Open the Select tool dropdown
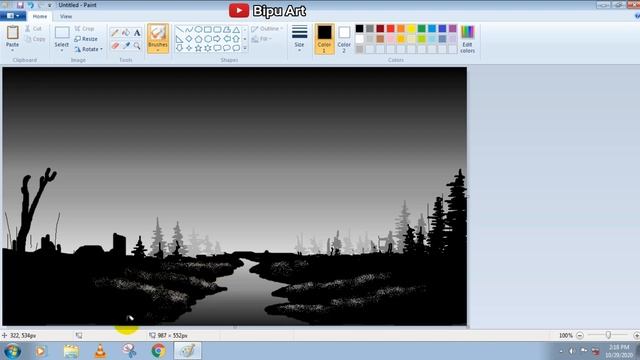This screenshot has width=640, height=360. pyautogui.click(x=62, y=50)
